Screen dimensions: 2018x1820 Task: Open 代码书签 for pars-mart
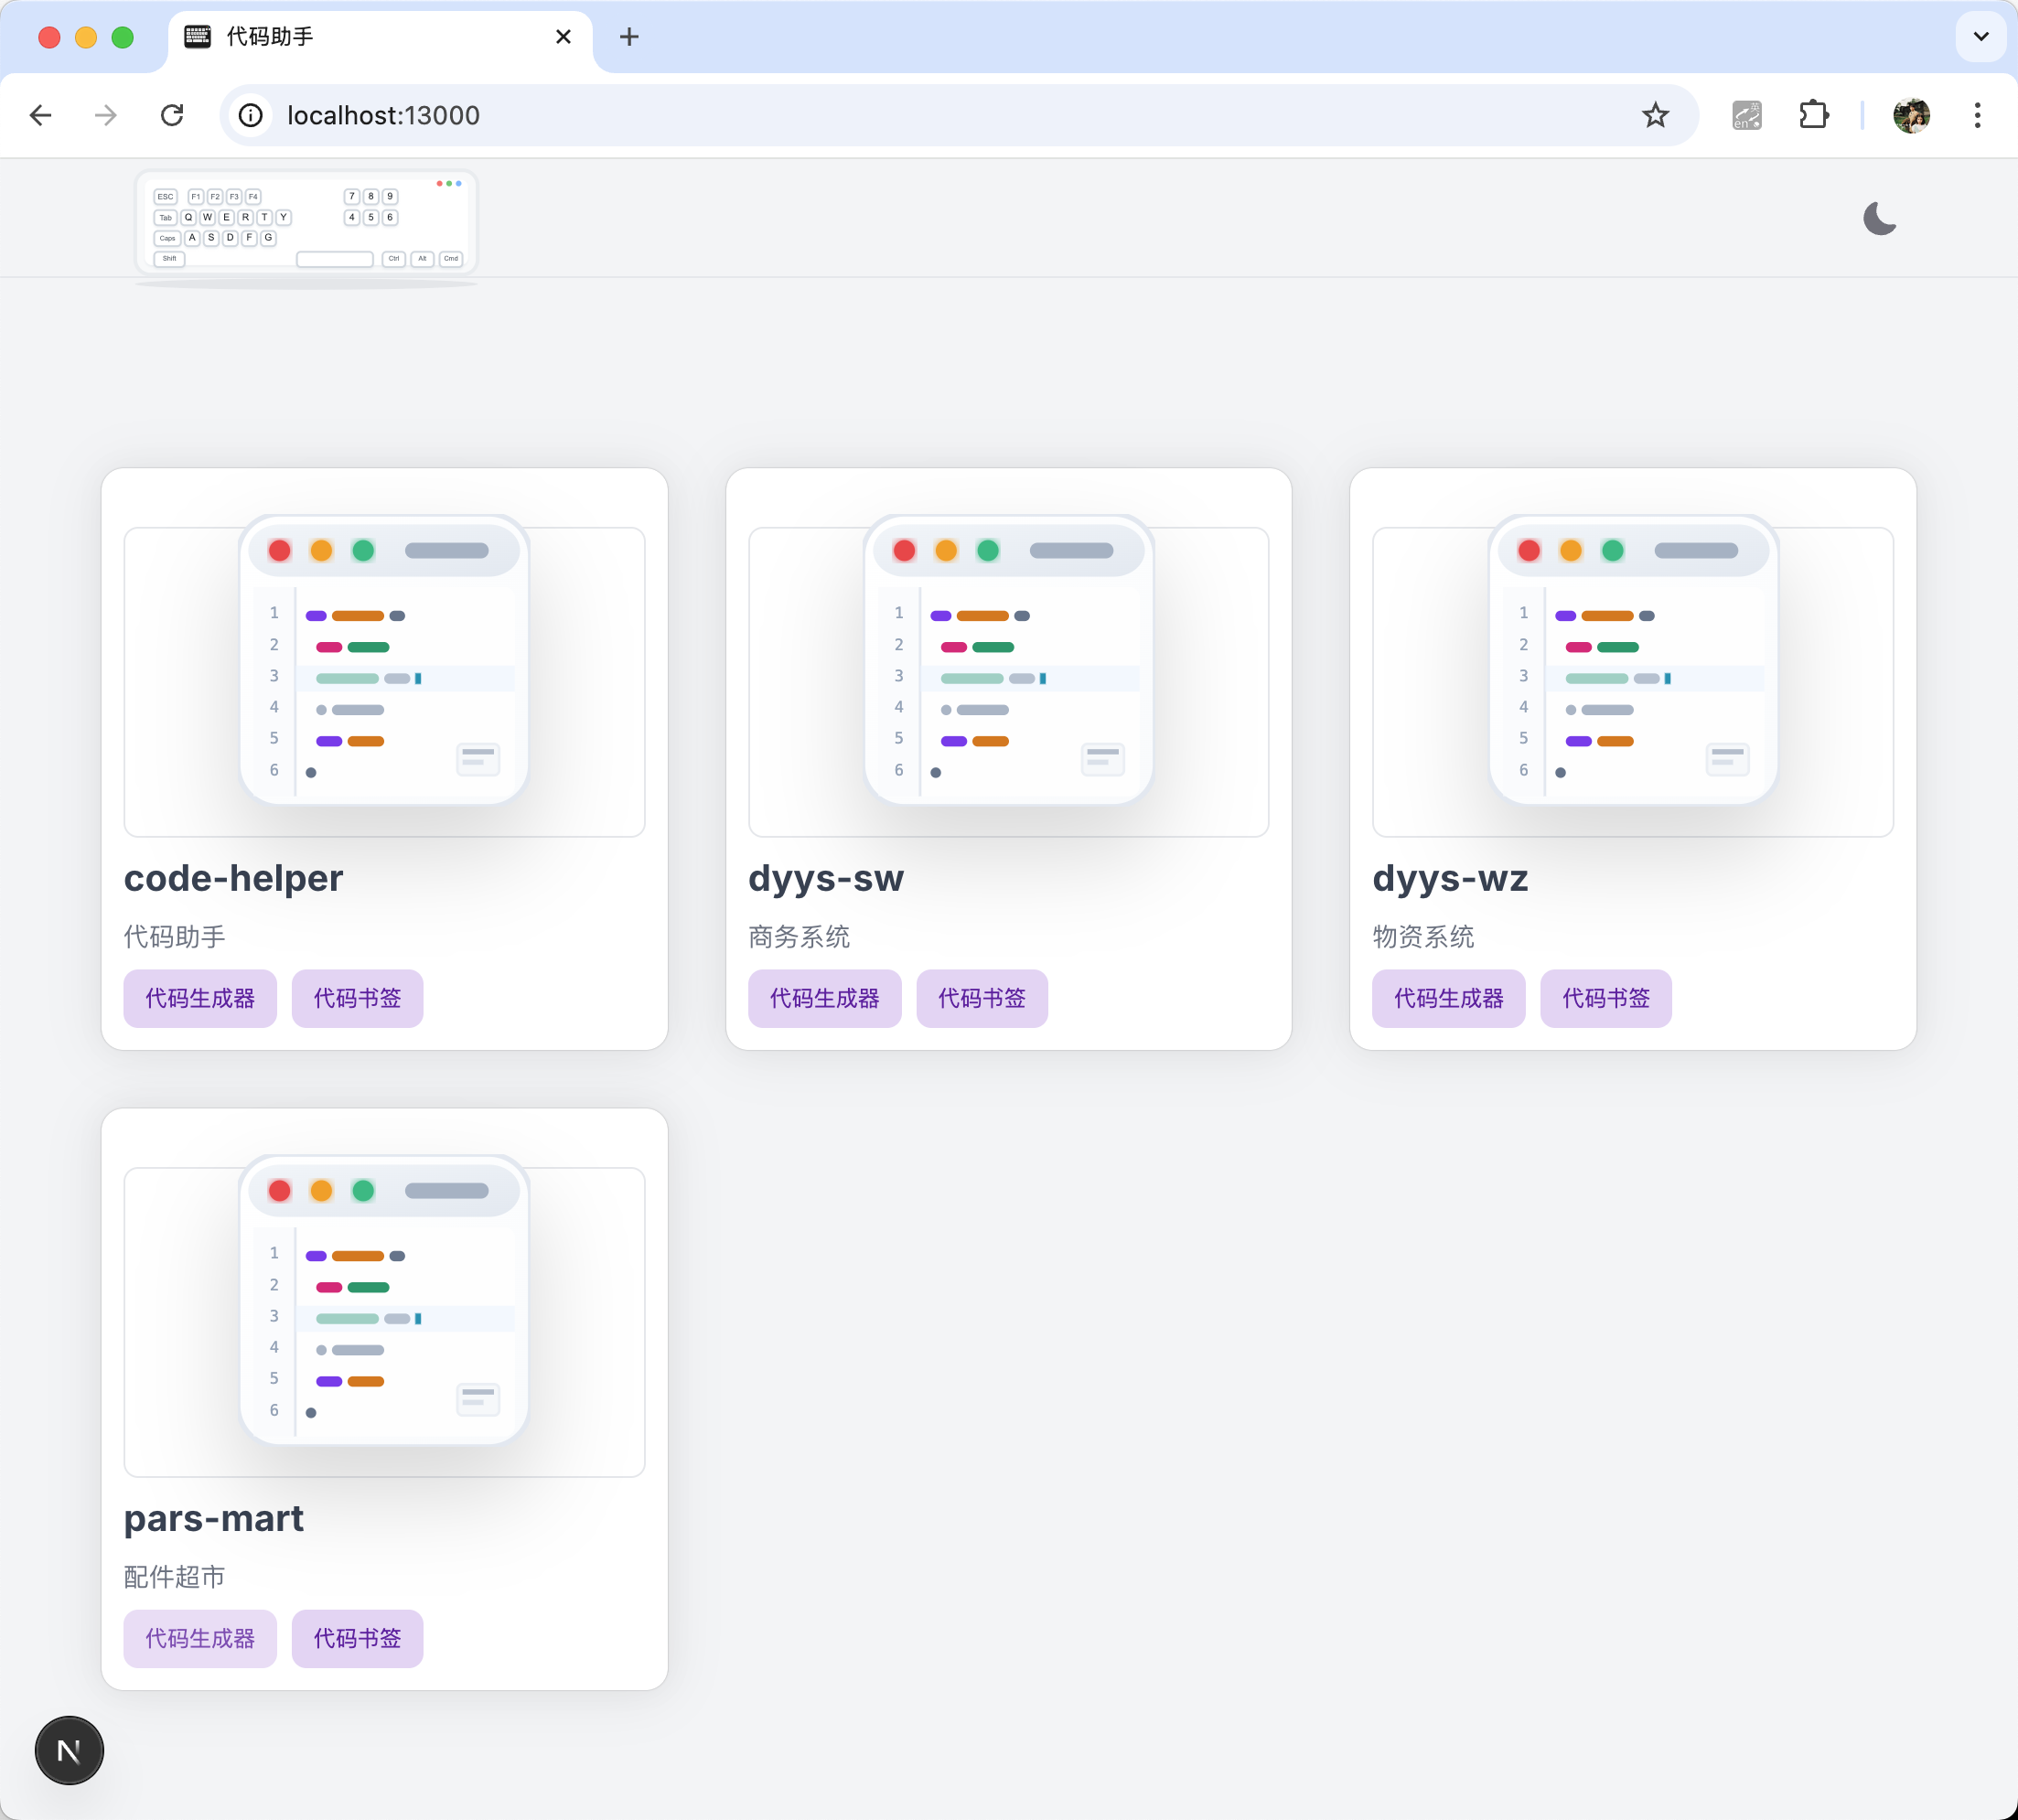pyautogui.click(x=357, y=1638)
